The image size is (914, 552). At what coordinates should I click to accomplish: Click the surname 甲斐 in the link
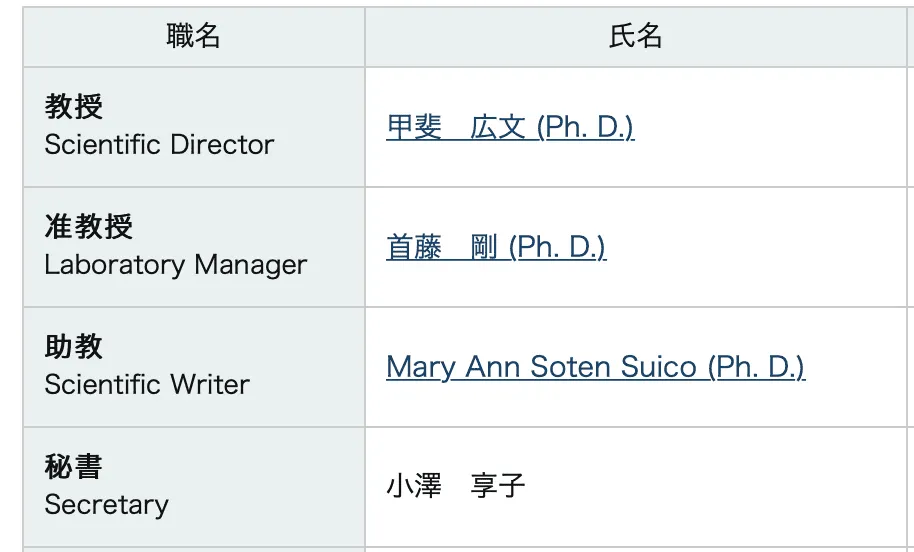(x=414, y=128)
